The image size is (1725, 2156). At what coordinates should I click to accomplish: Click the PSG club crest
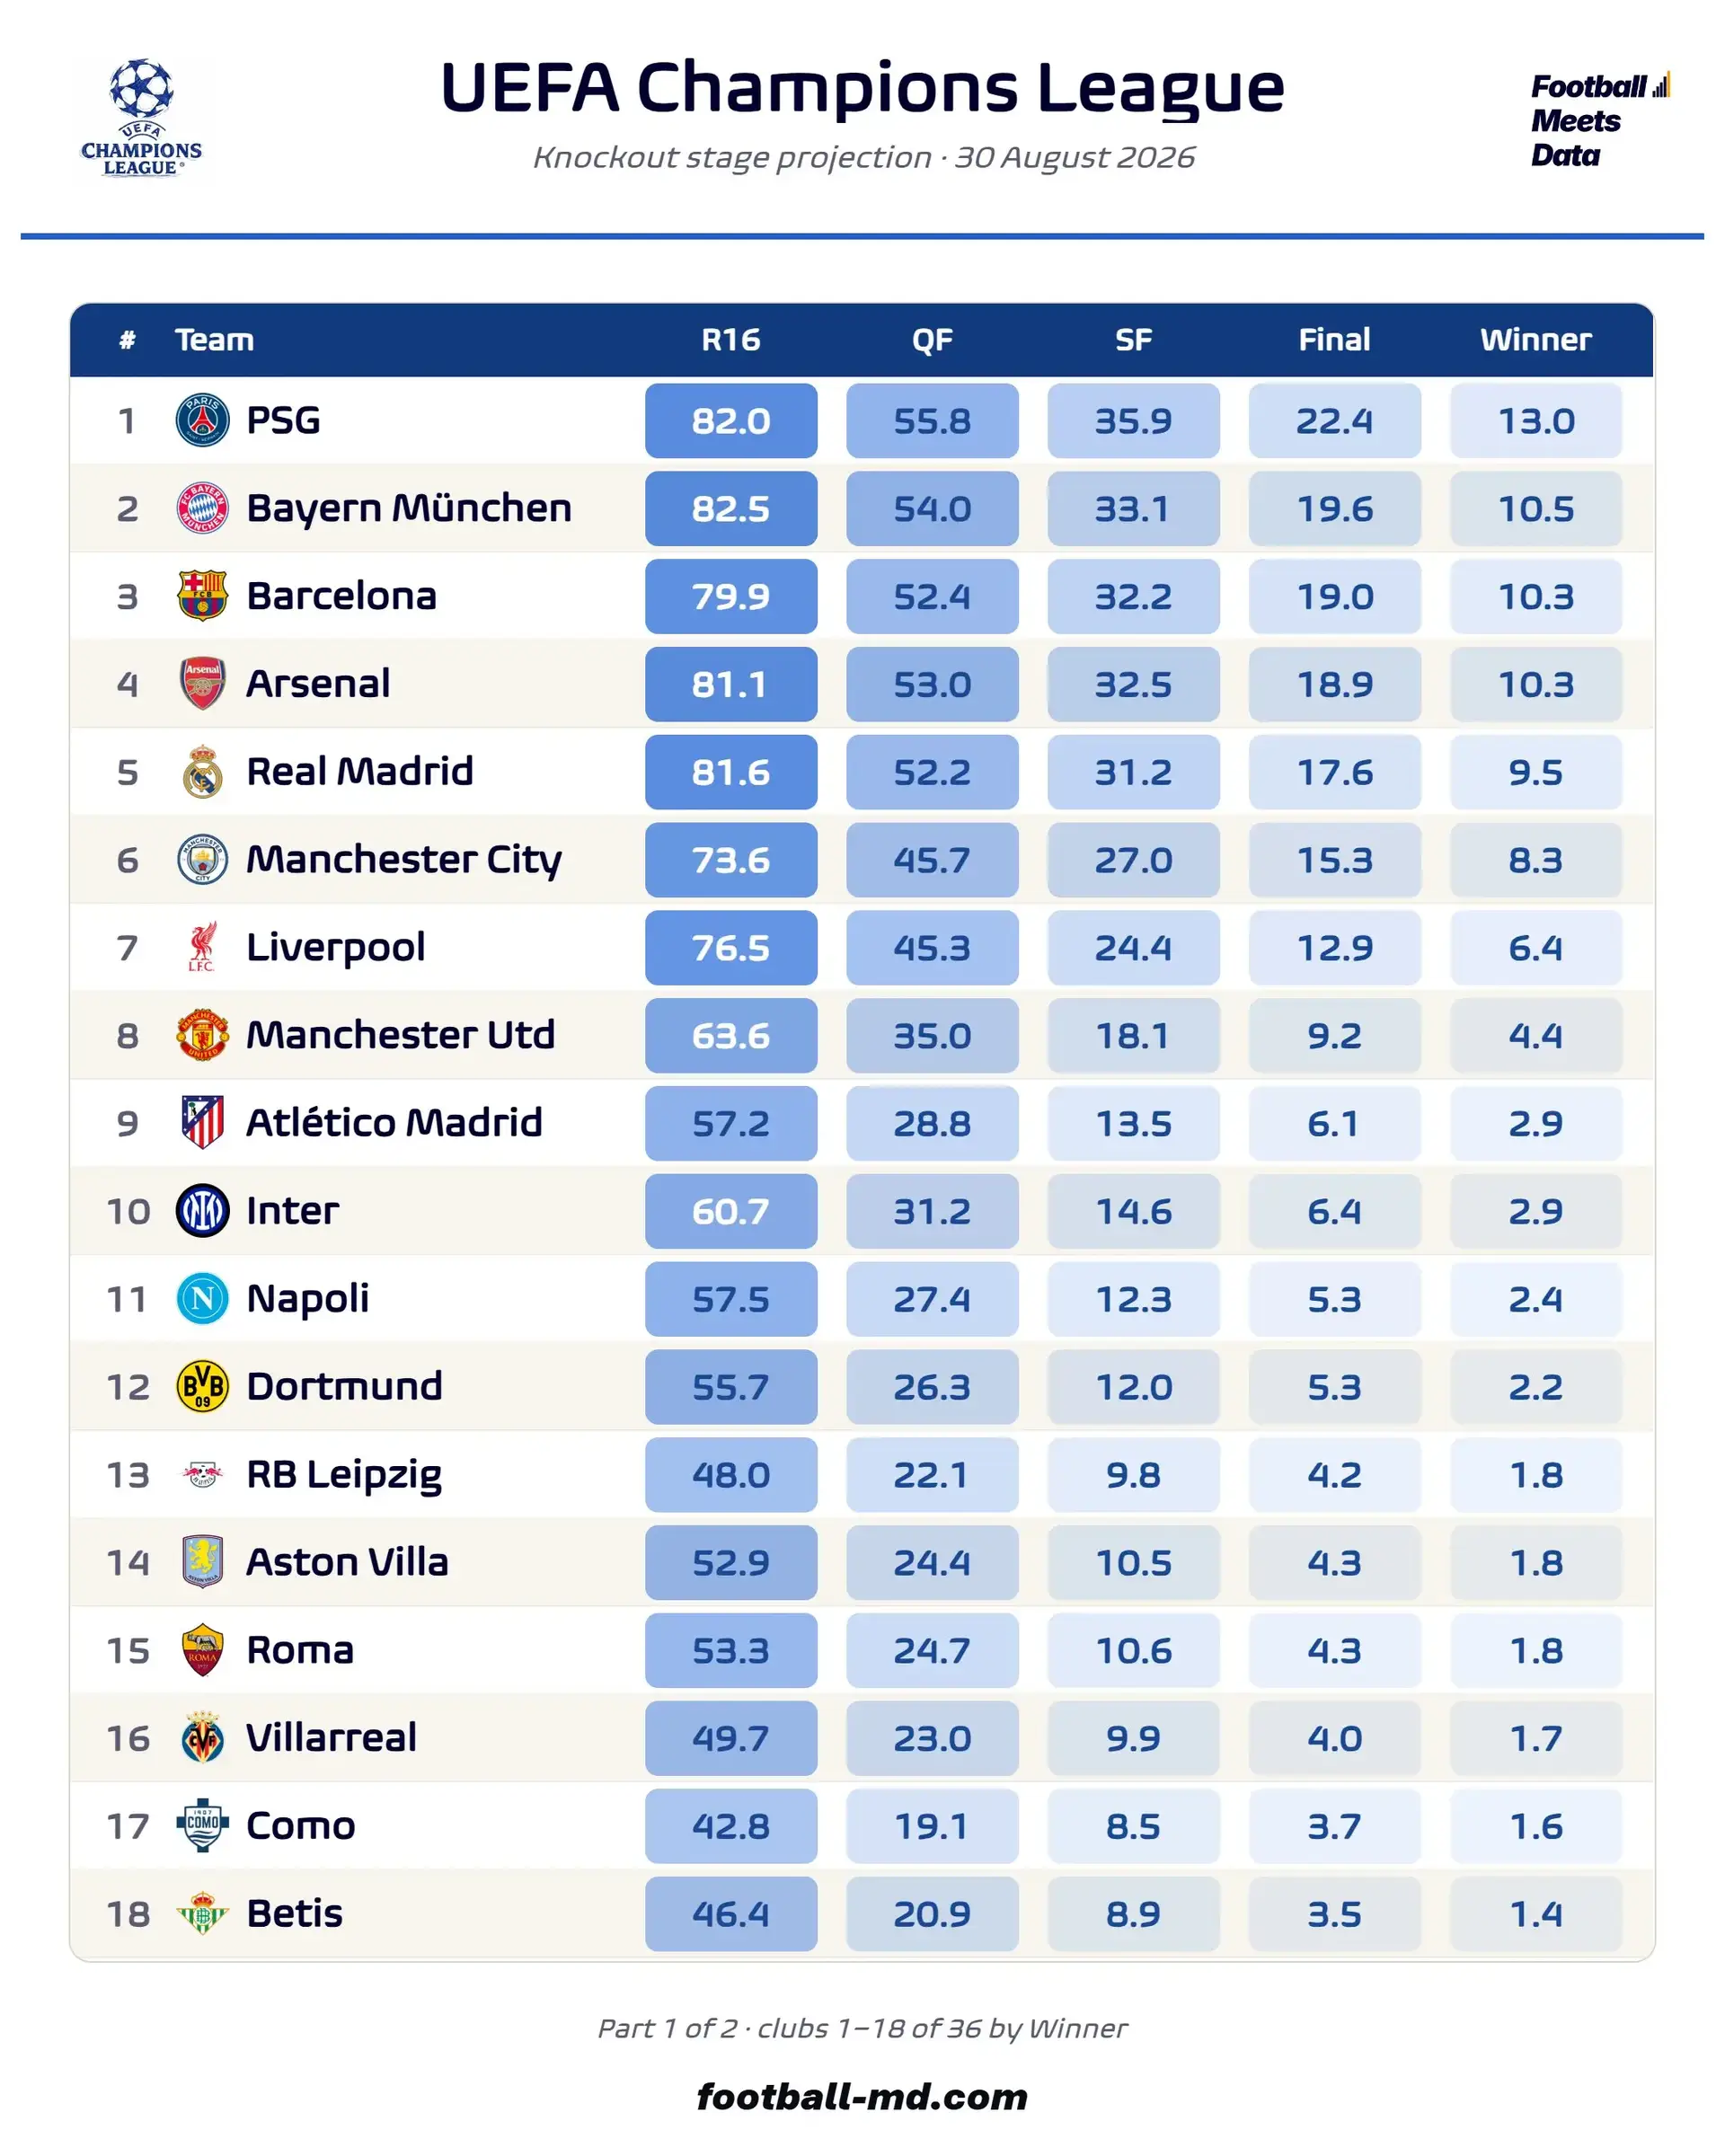[x=202, y=420]
